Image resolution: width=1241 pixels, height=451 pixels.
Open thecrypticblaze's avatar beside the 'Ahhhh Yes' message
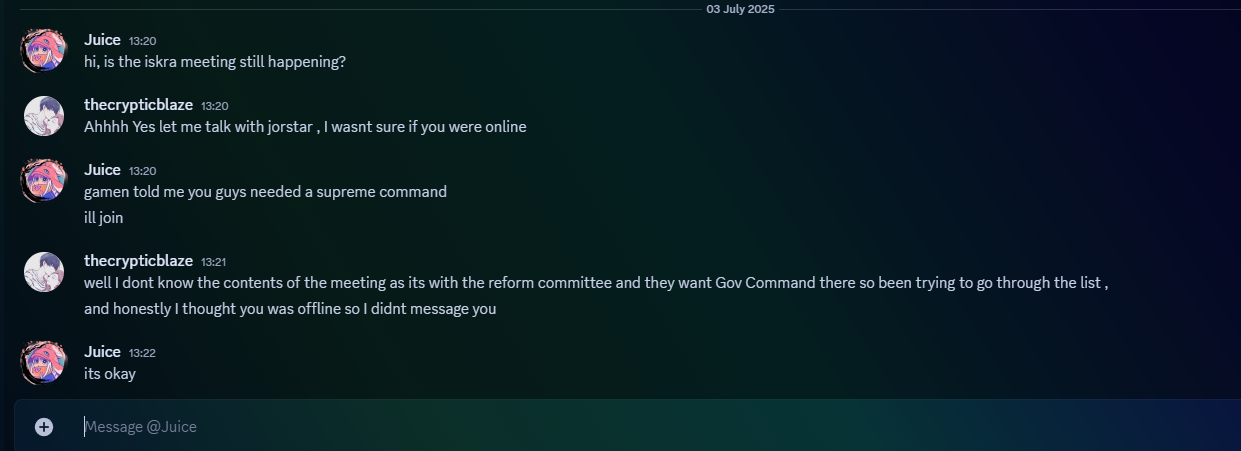point(44,116)
